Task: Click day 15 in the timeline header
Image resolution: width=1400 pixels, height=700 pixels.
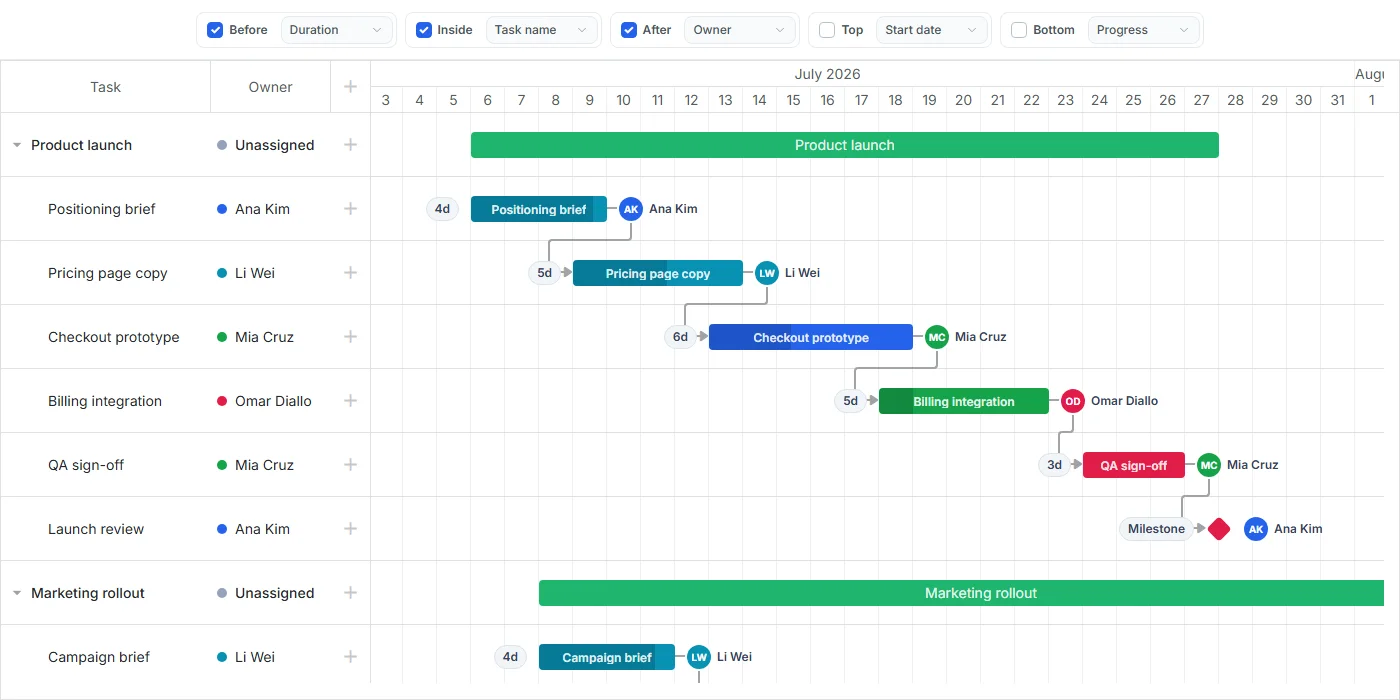Action: click(x=793, y=100)
